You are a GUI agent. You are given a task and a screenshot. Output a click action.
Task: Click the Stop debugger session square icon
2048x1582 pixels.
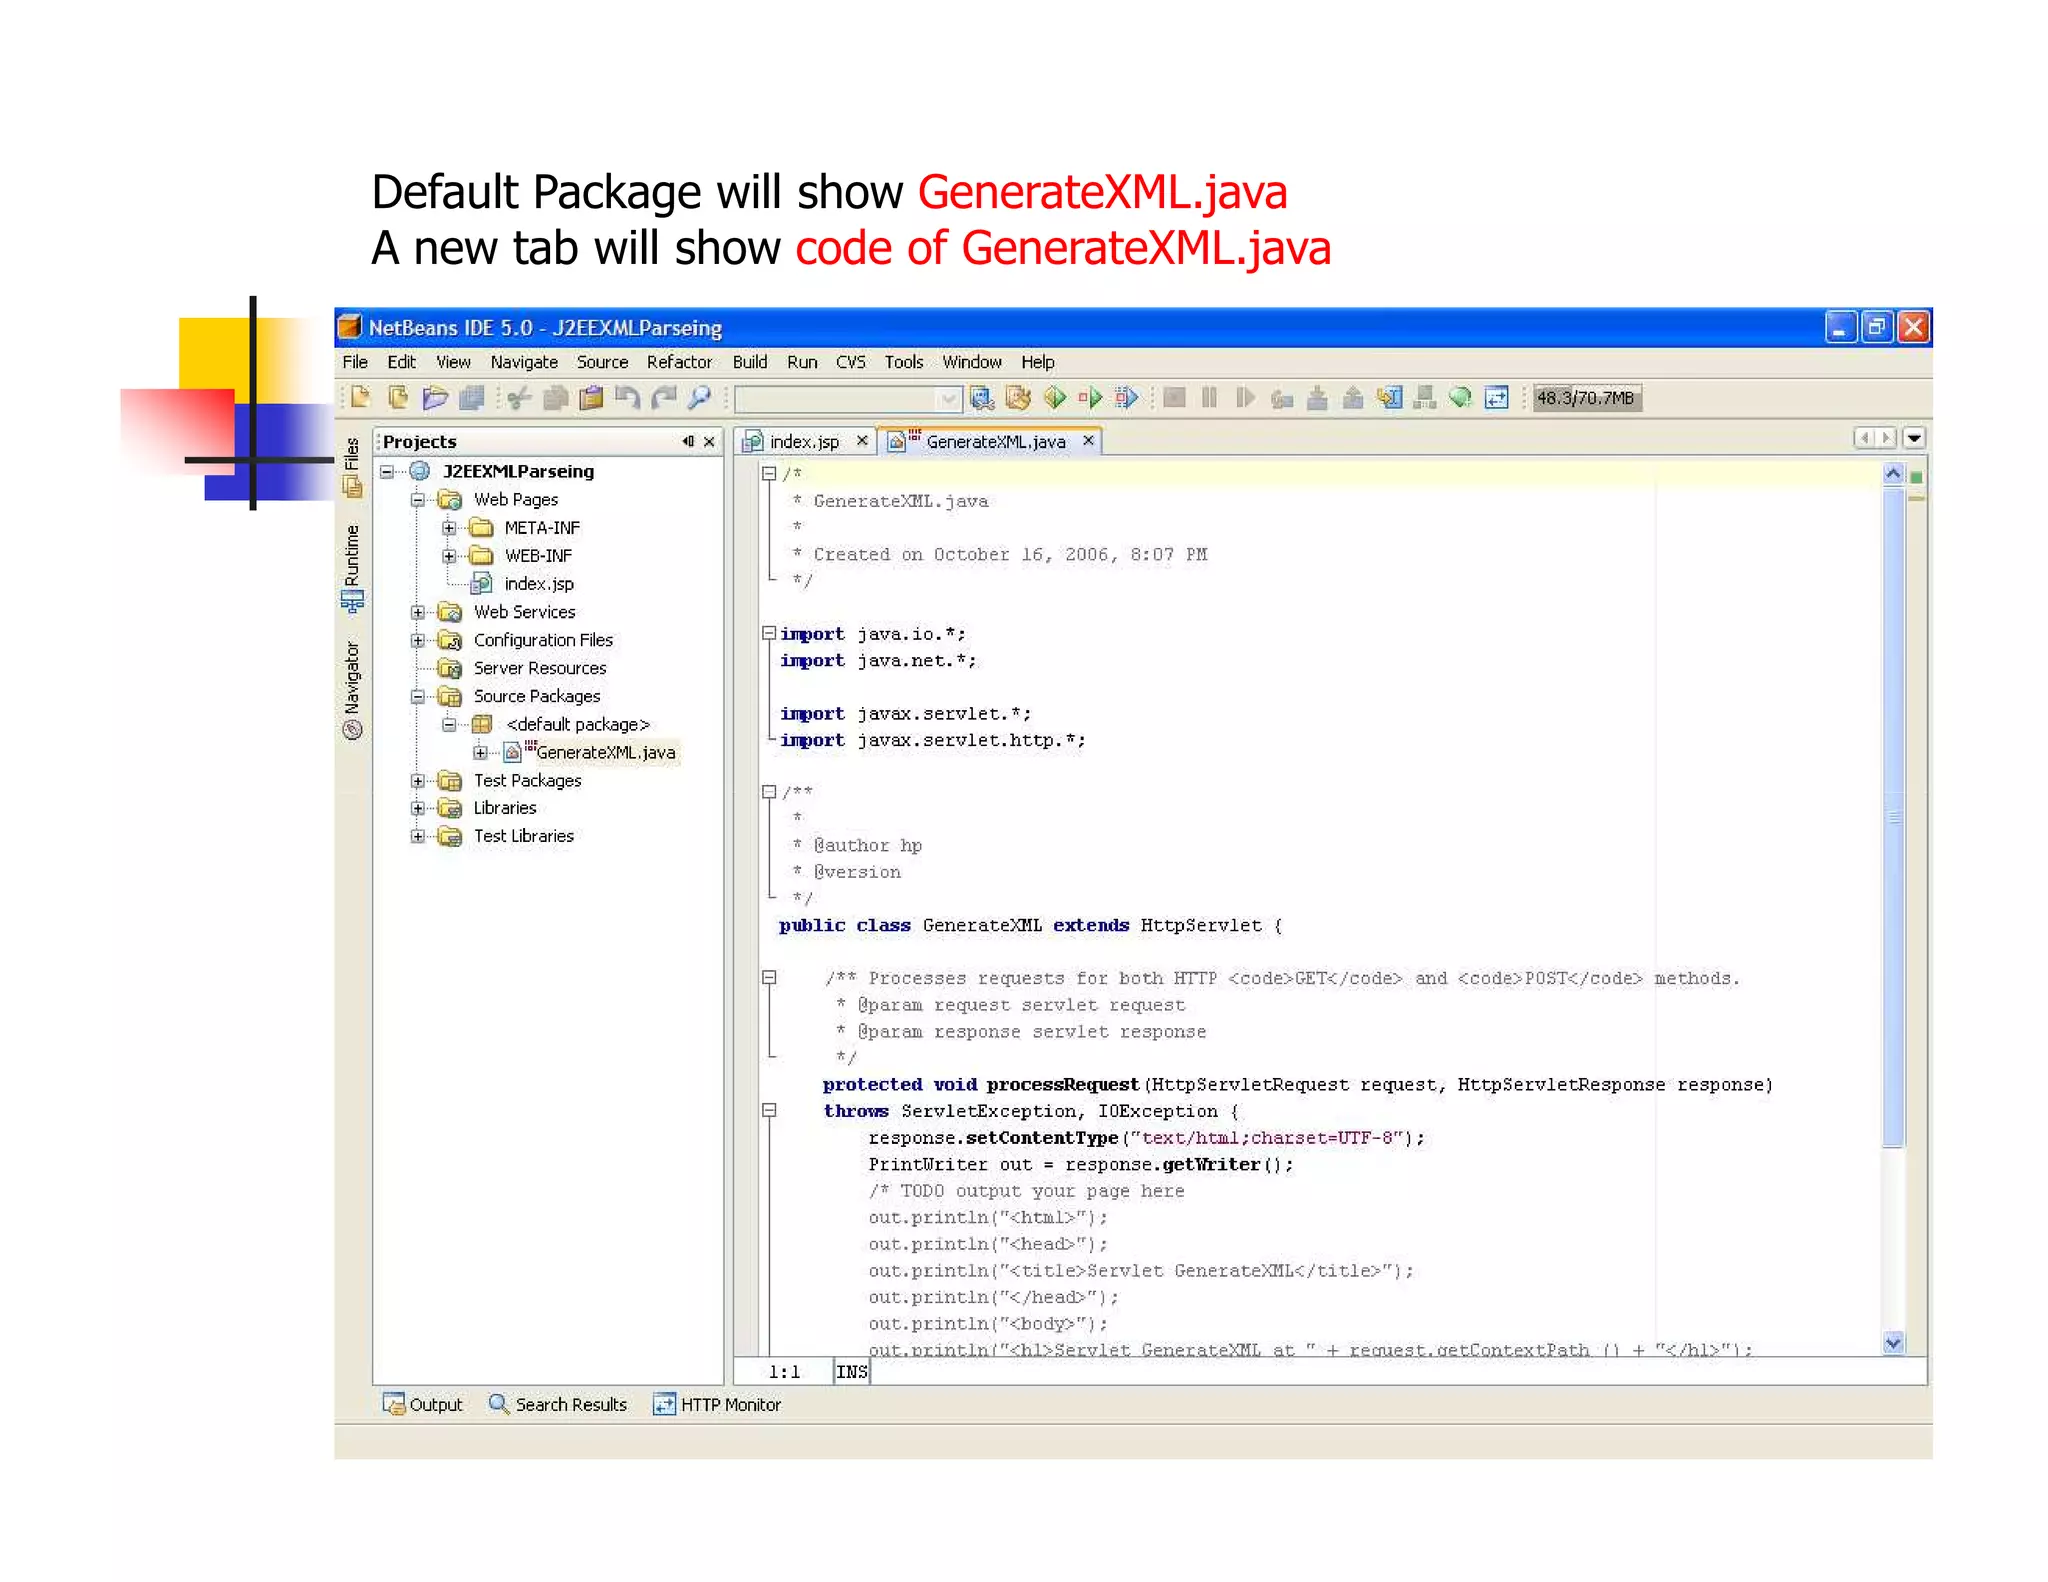click(x=1175, y=398)
